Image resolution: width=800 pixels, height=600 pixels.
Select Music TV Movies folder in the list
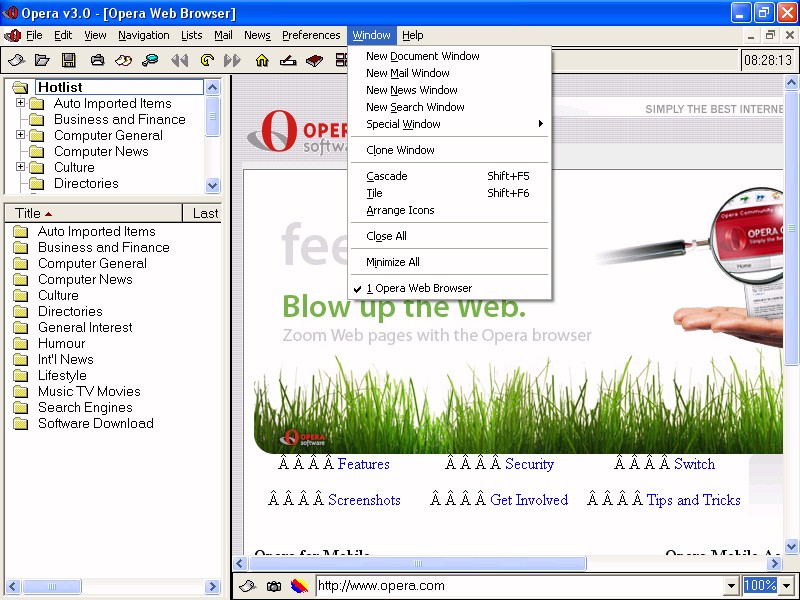89,391
